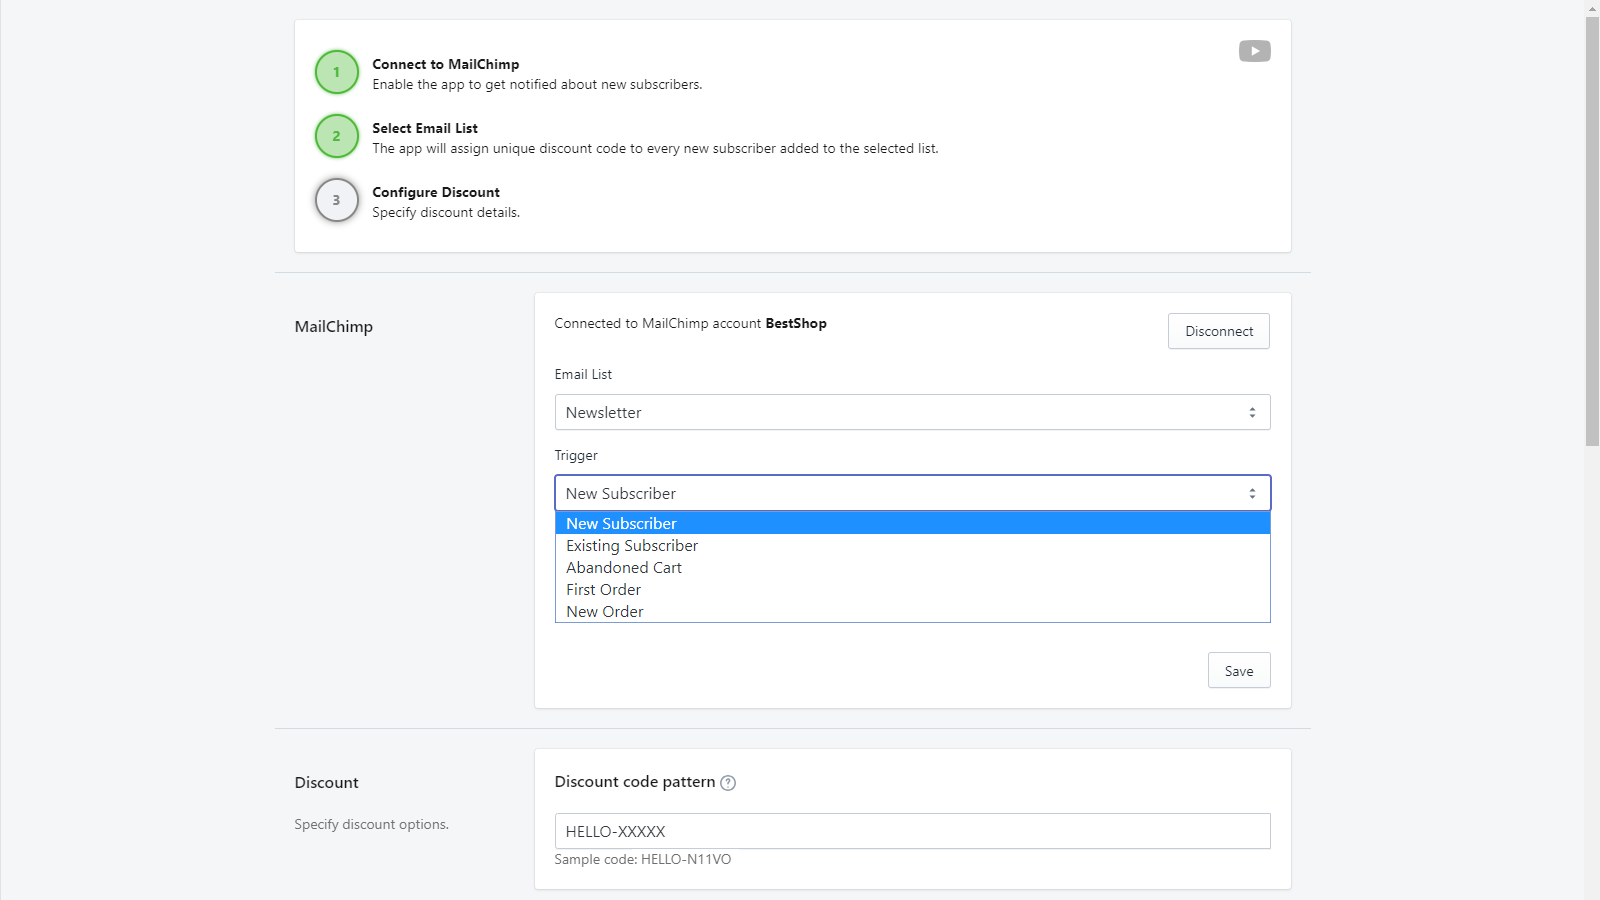Choose New Order trigger option
This screenshot has height=900, width=1600.
pos(605,612)
